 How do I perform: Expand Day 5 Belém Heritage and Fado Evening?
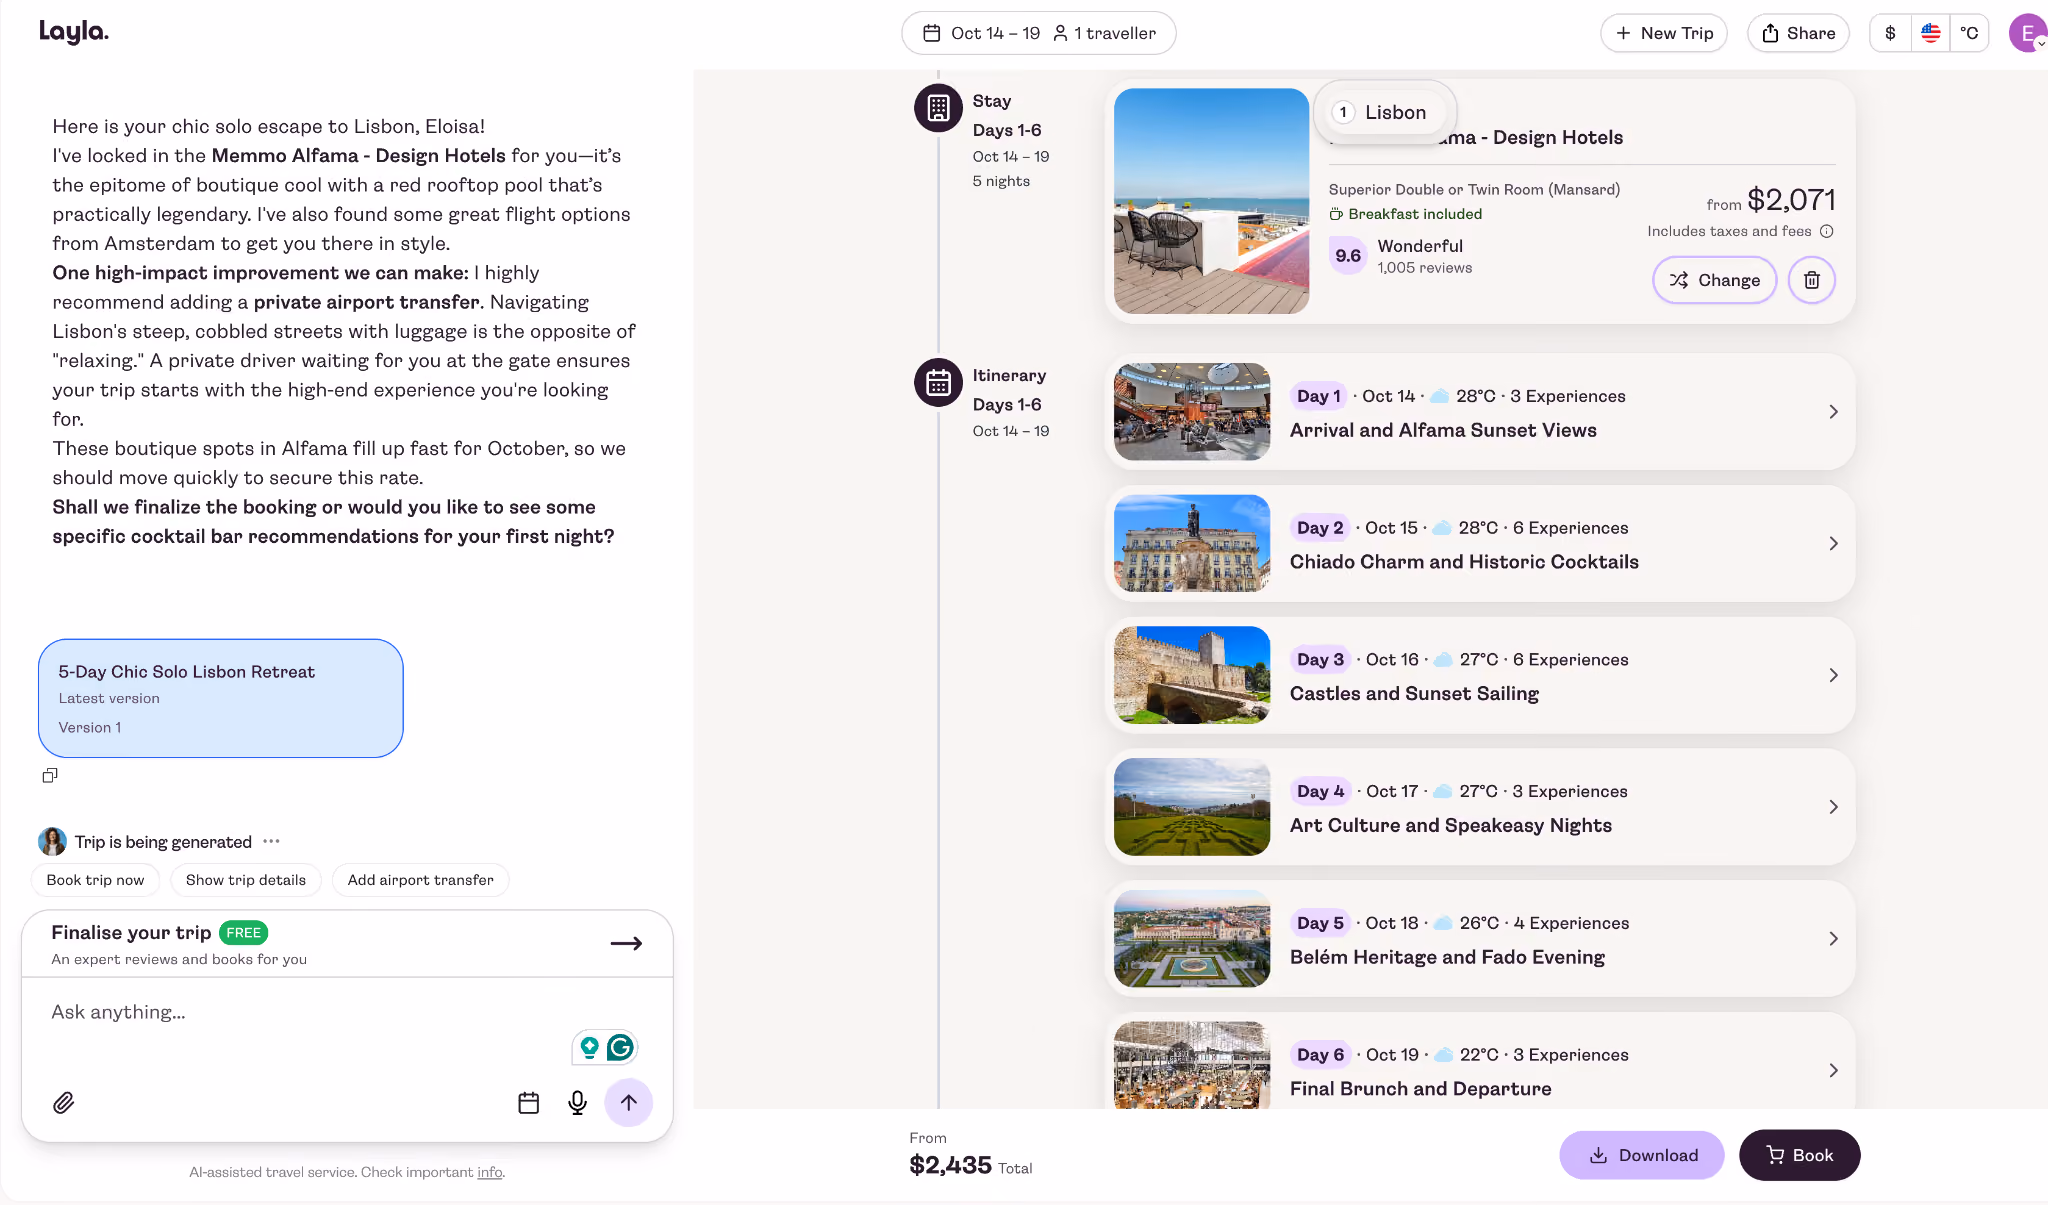[x=1480, y=939]
